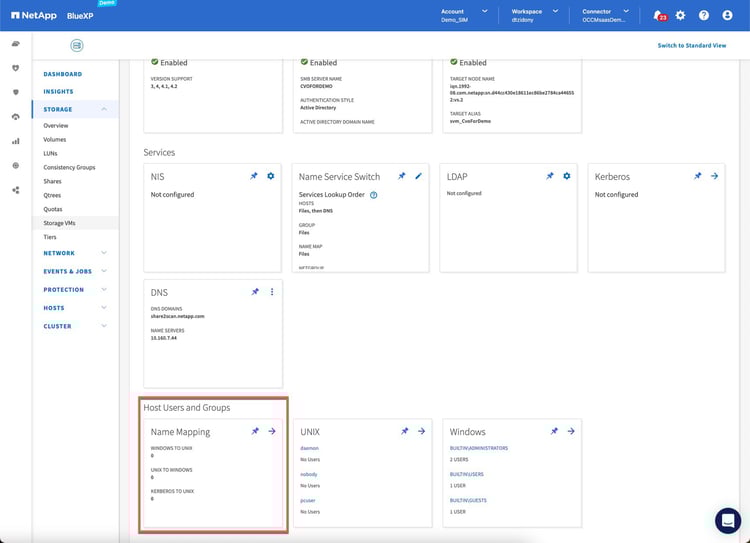Open NIS settings gear icon

pyautogui.click(x=270, y=176)
